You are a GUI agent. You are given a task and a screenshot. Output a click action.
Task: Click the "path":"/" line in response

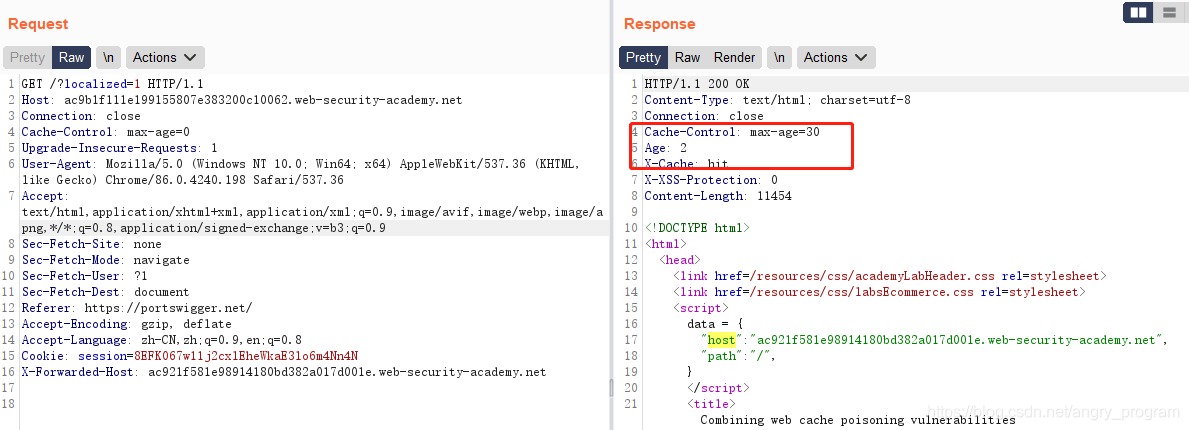click(739, 356)
